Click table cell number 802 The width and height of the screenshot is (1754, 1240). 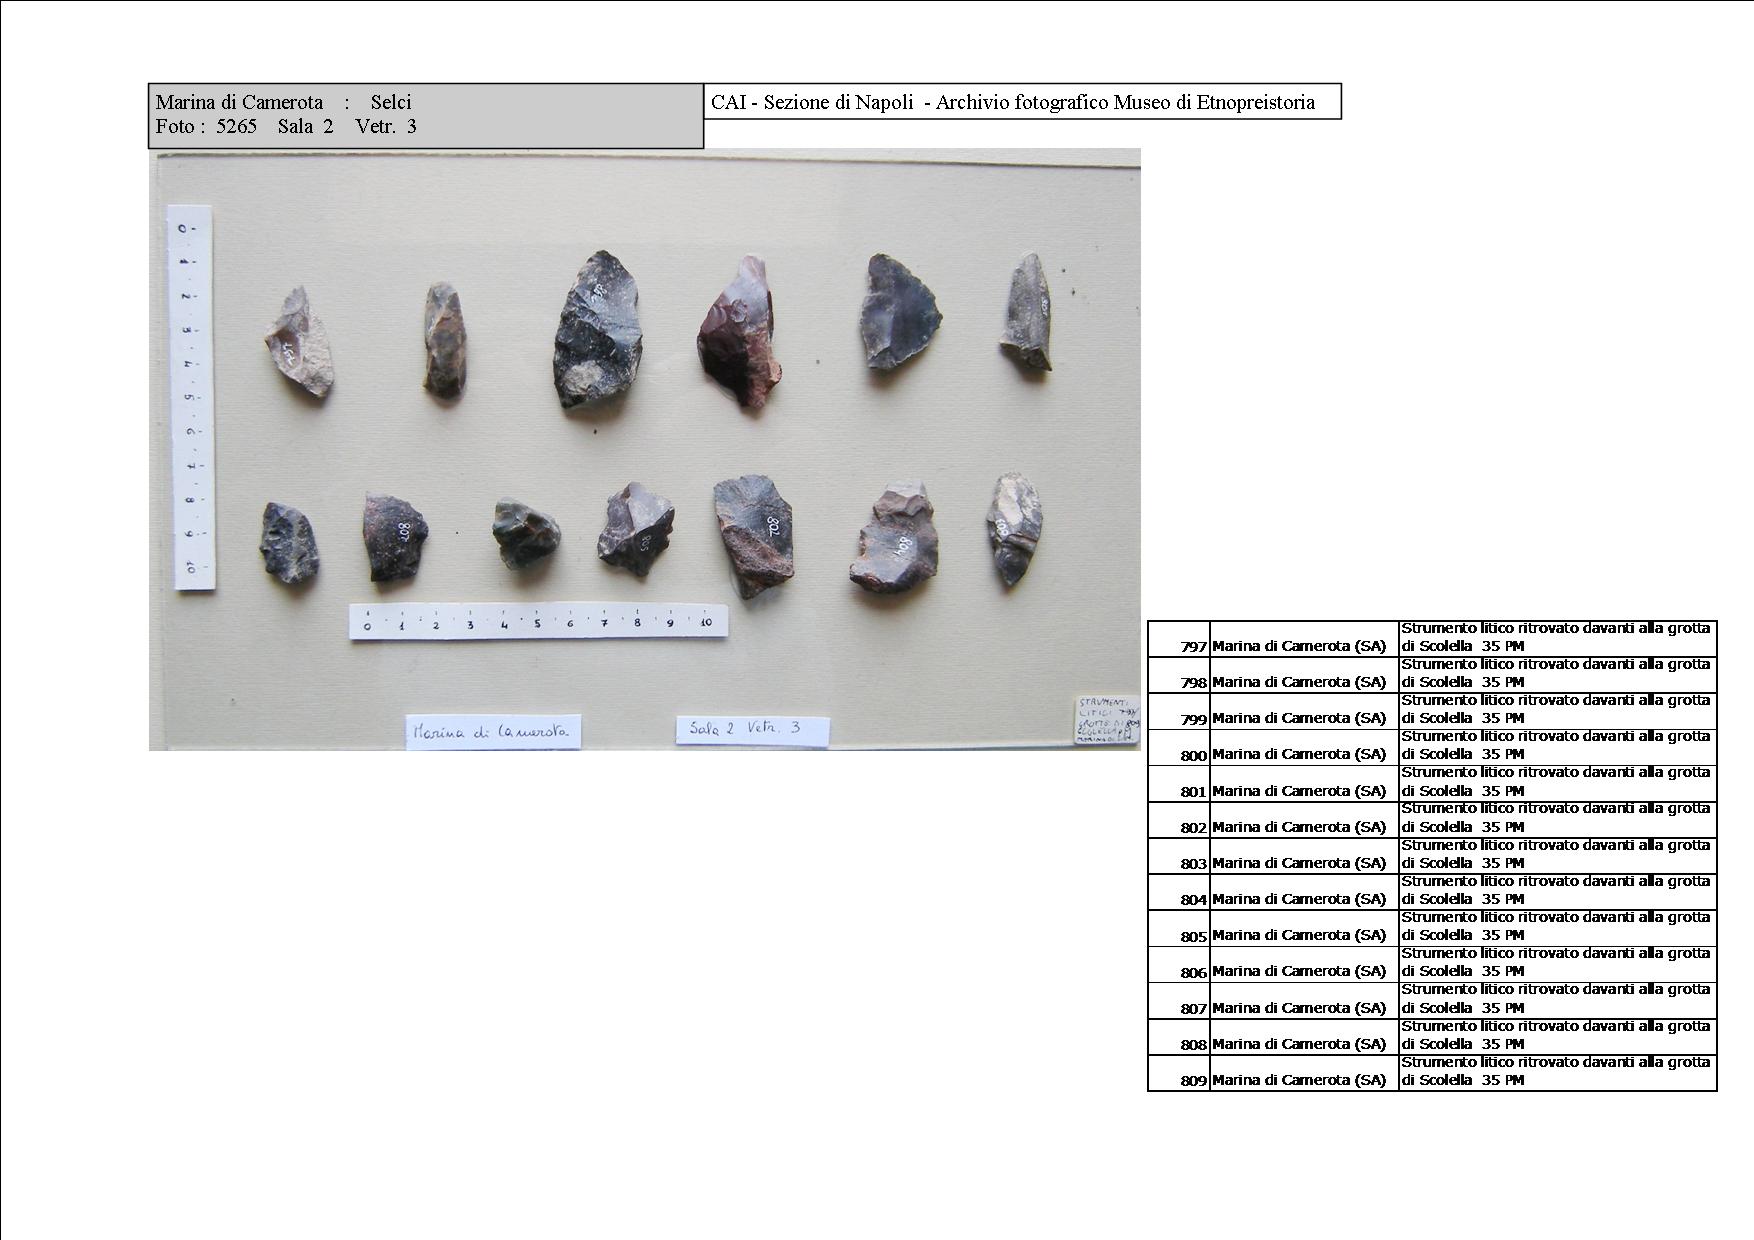pyautogui.click(x=1179, y=820)
